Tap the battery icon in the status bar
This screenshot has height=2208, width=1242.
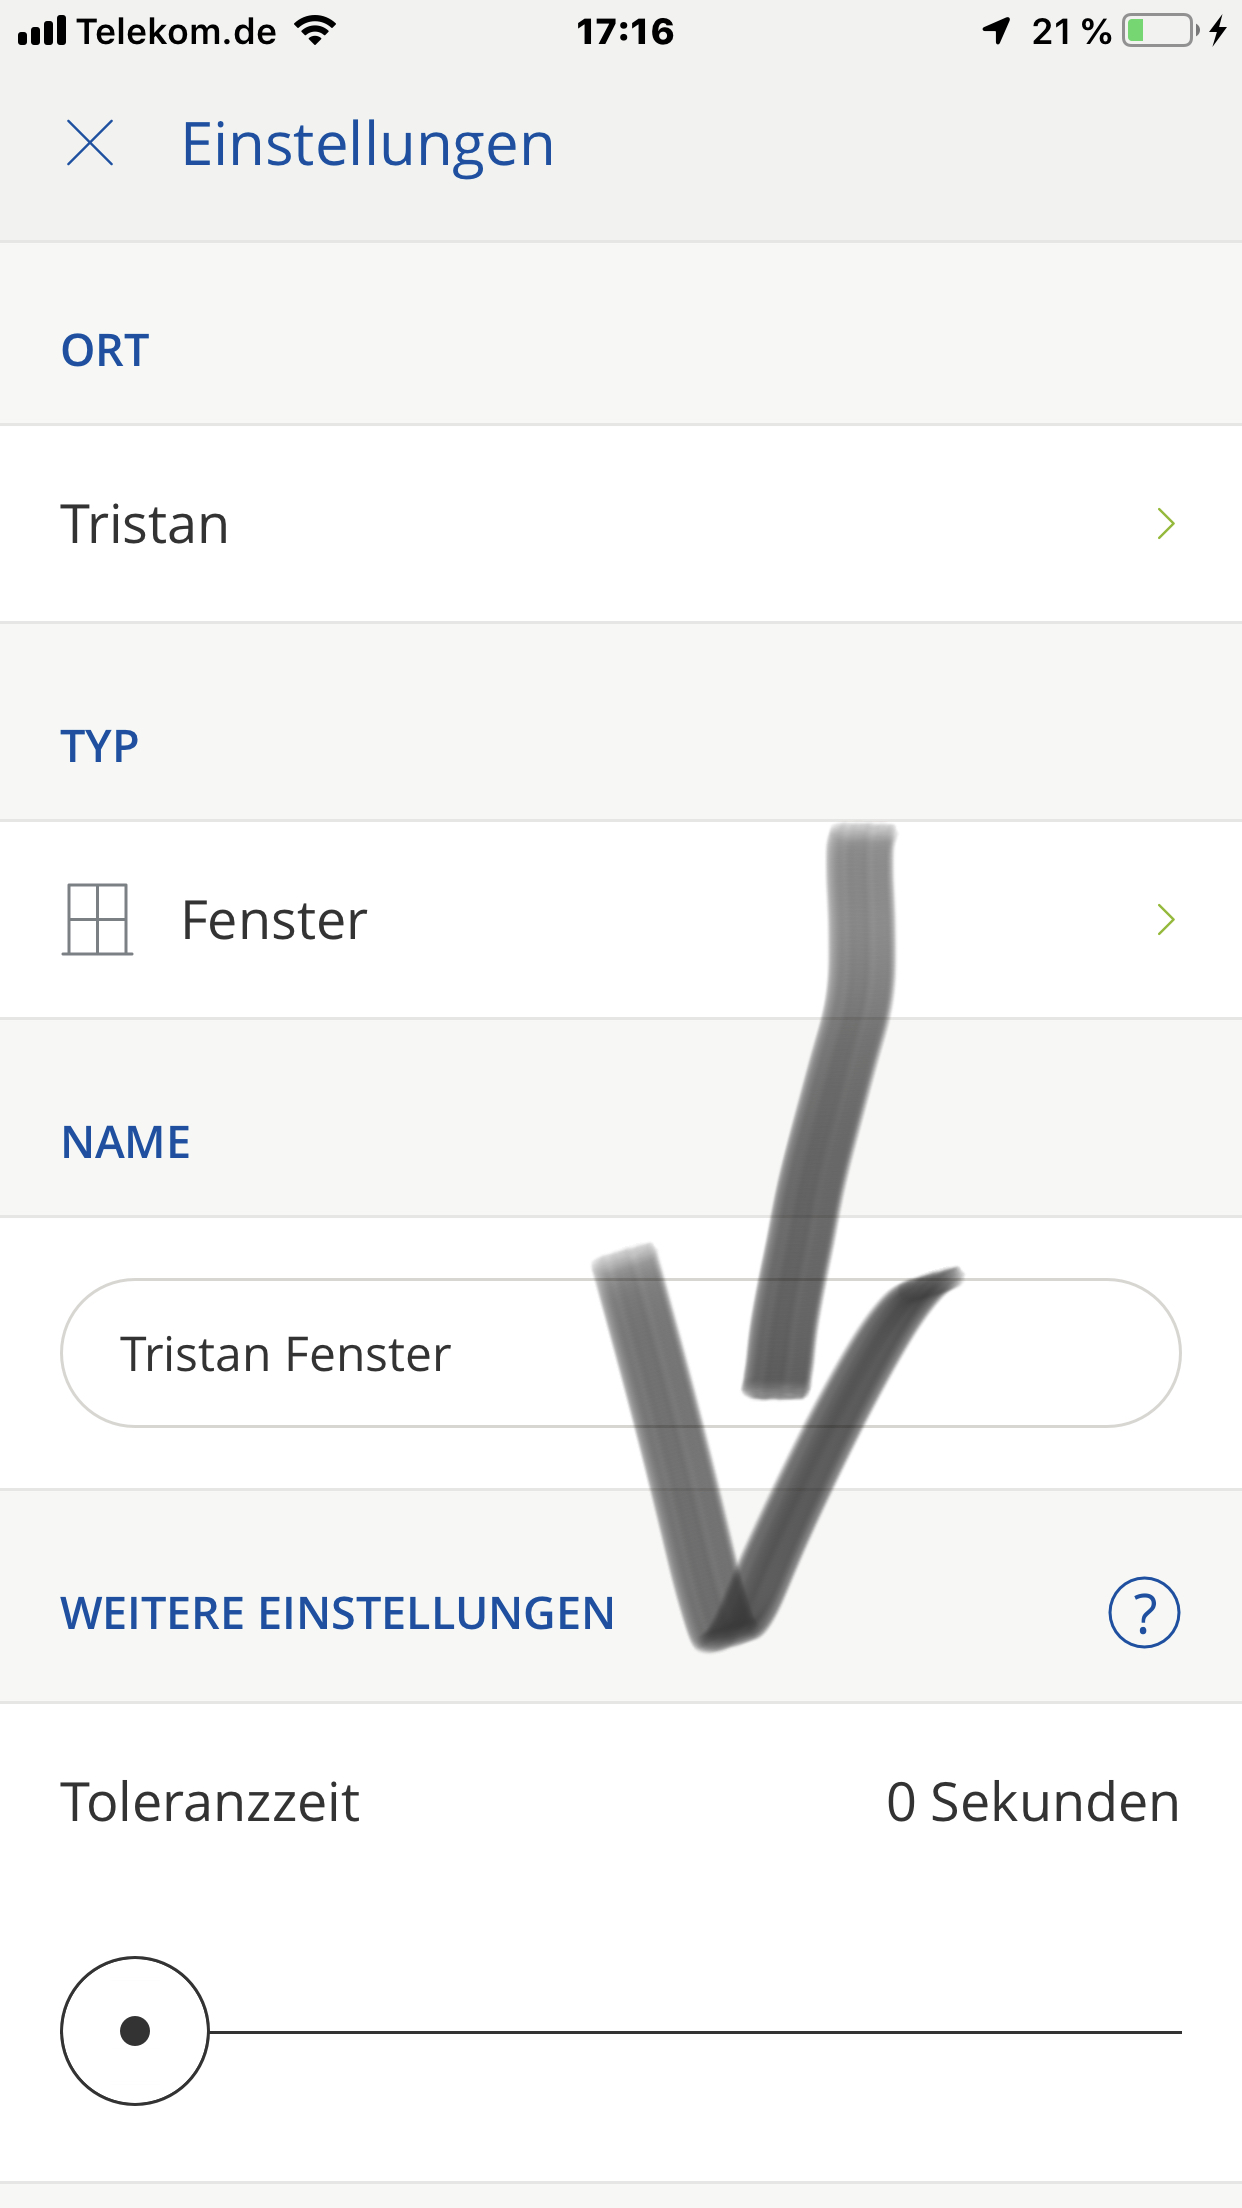click(1160, 31)
